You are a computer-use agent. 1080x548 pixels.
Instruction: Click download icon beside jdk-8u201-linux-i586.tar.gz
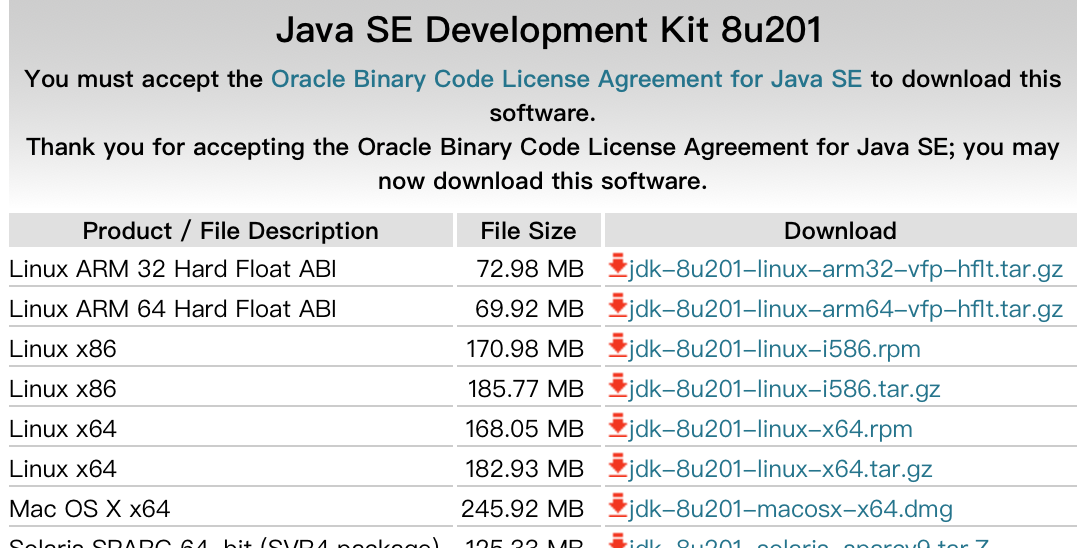[618, 387]
